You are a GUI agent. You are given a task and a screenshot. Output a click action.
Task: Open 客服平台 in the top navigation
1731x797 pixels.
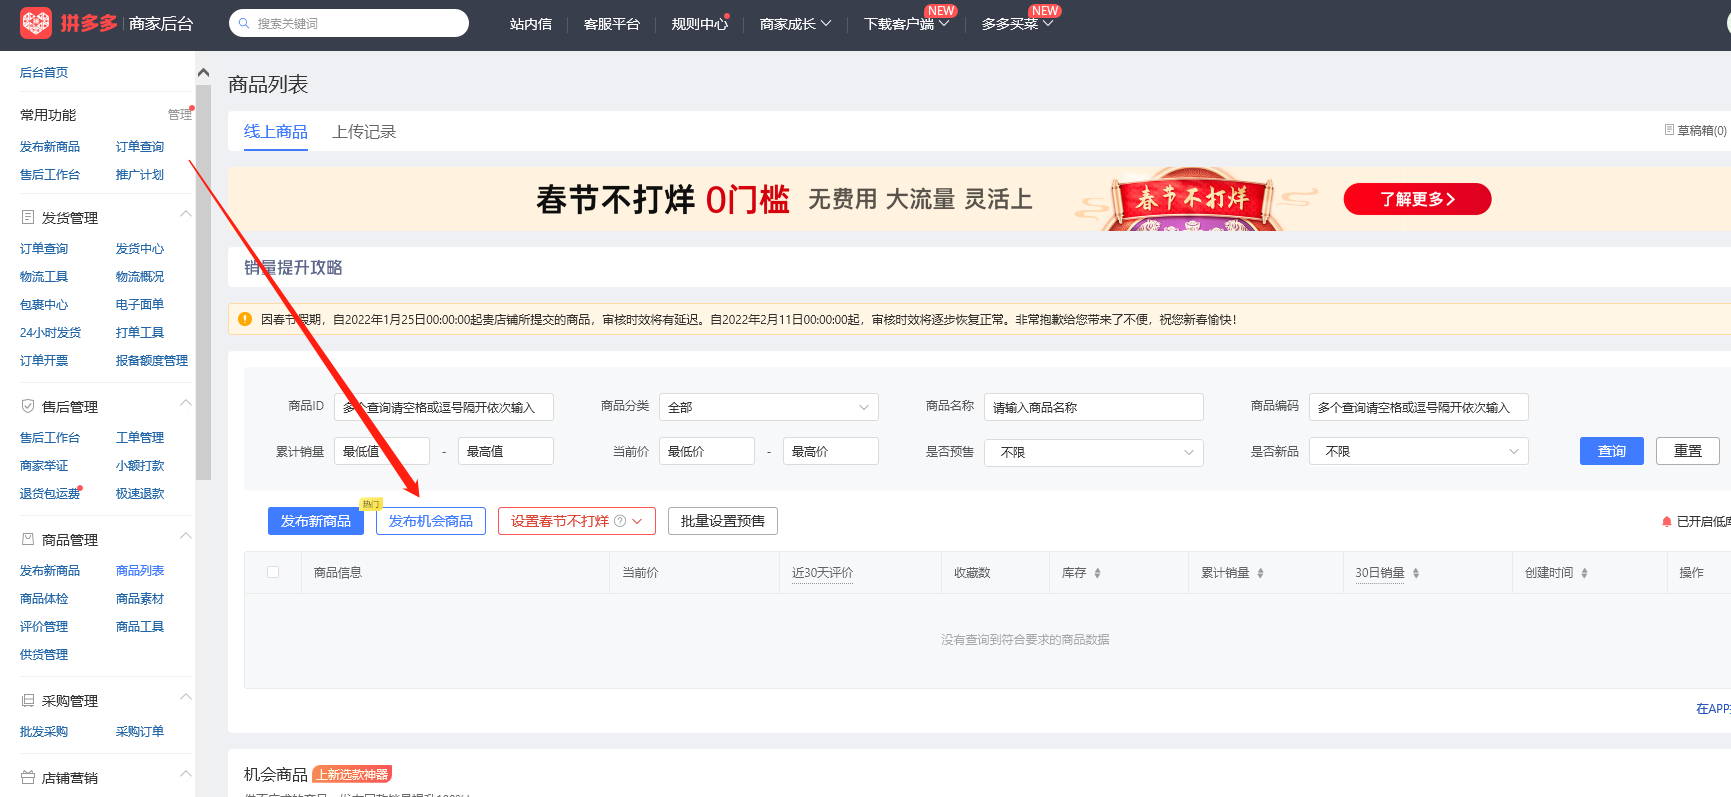611,24
